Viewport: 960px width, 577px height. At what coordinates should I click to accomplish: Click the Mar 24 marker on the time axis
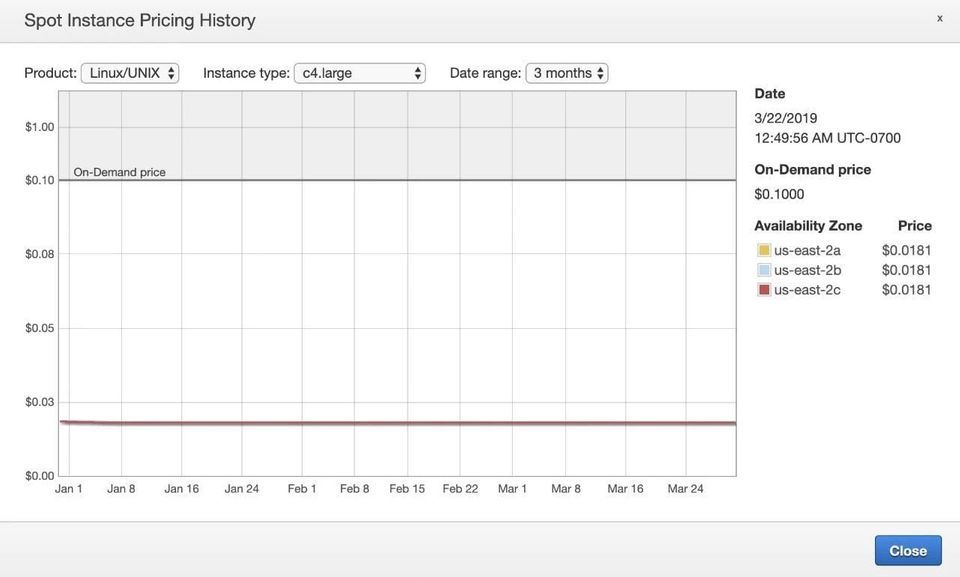(685, 489)
